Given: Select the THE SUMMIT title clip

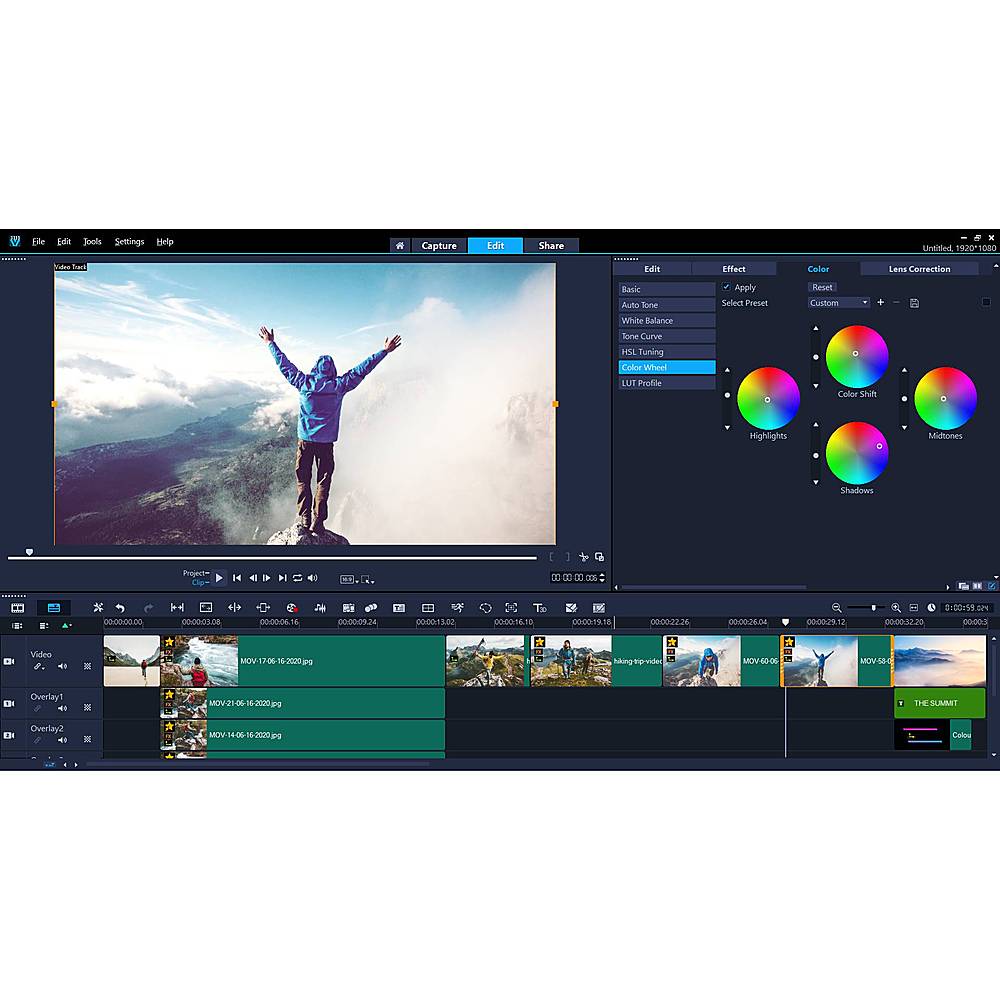Looking at the screenshot, I should (x=939, y=703).
